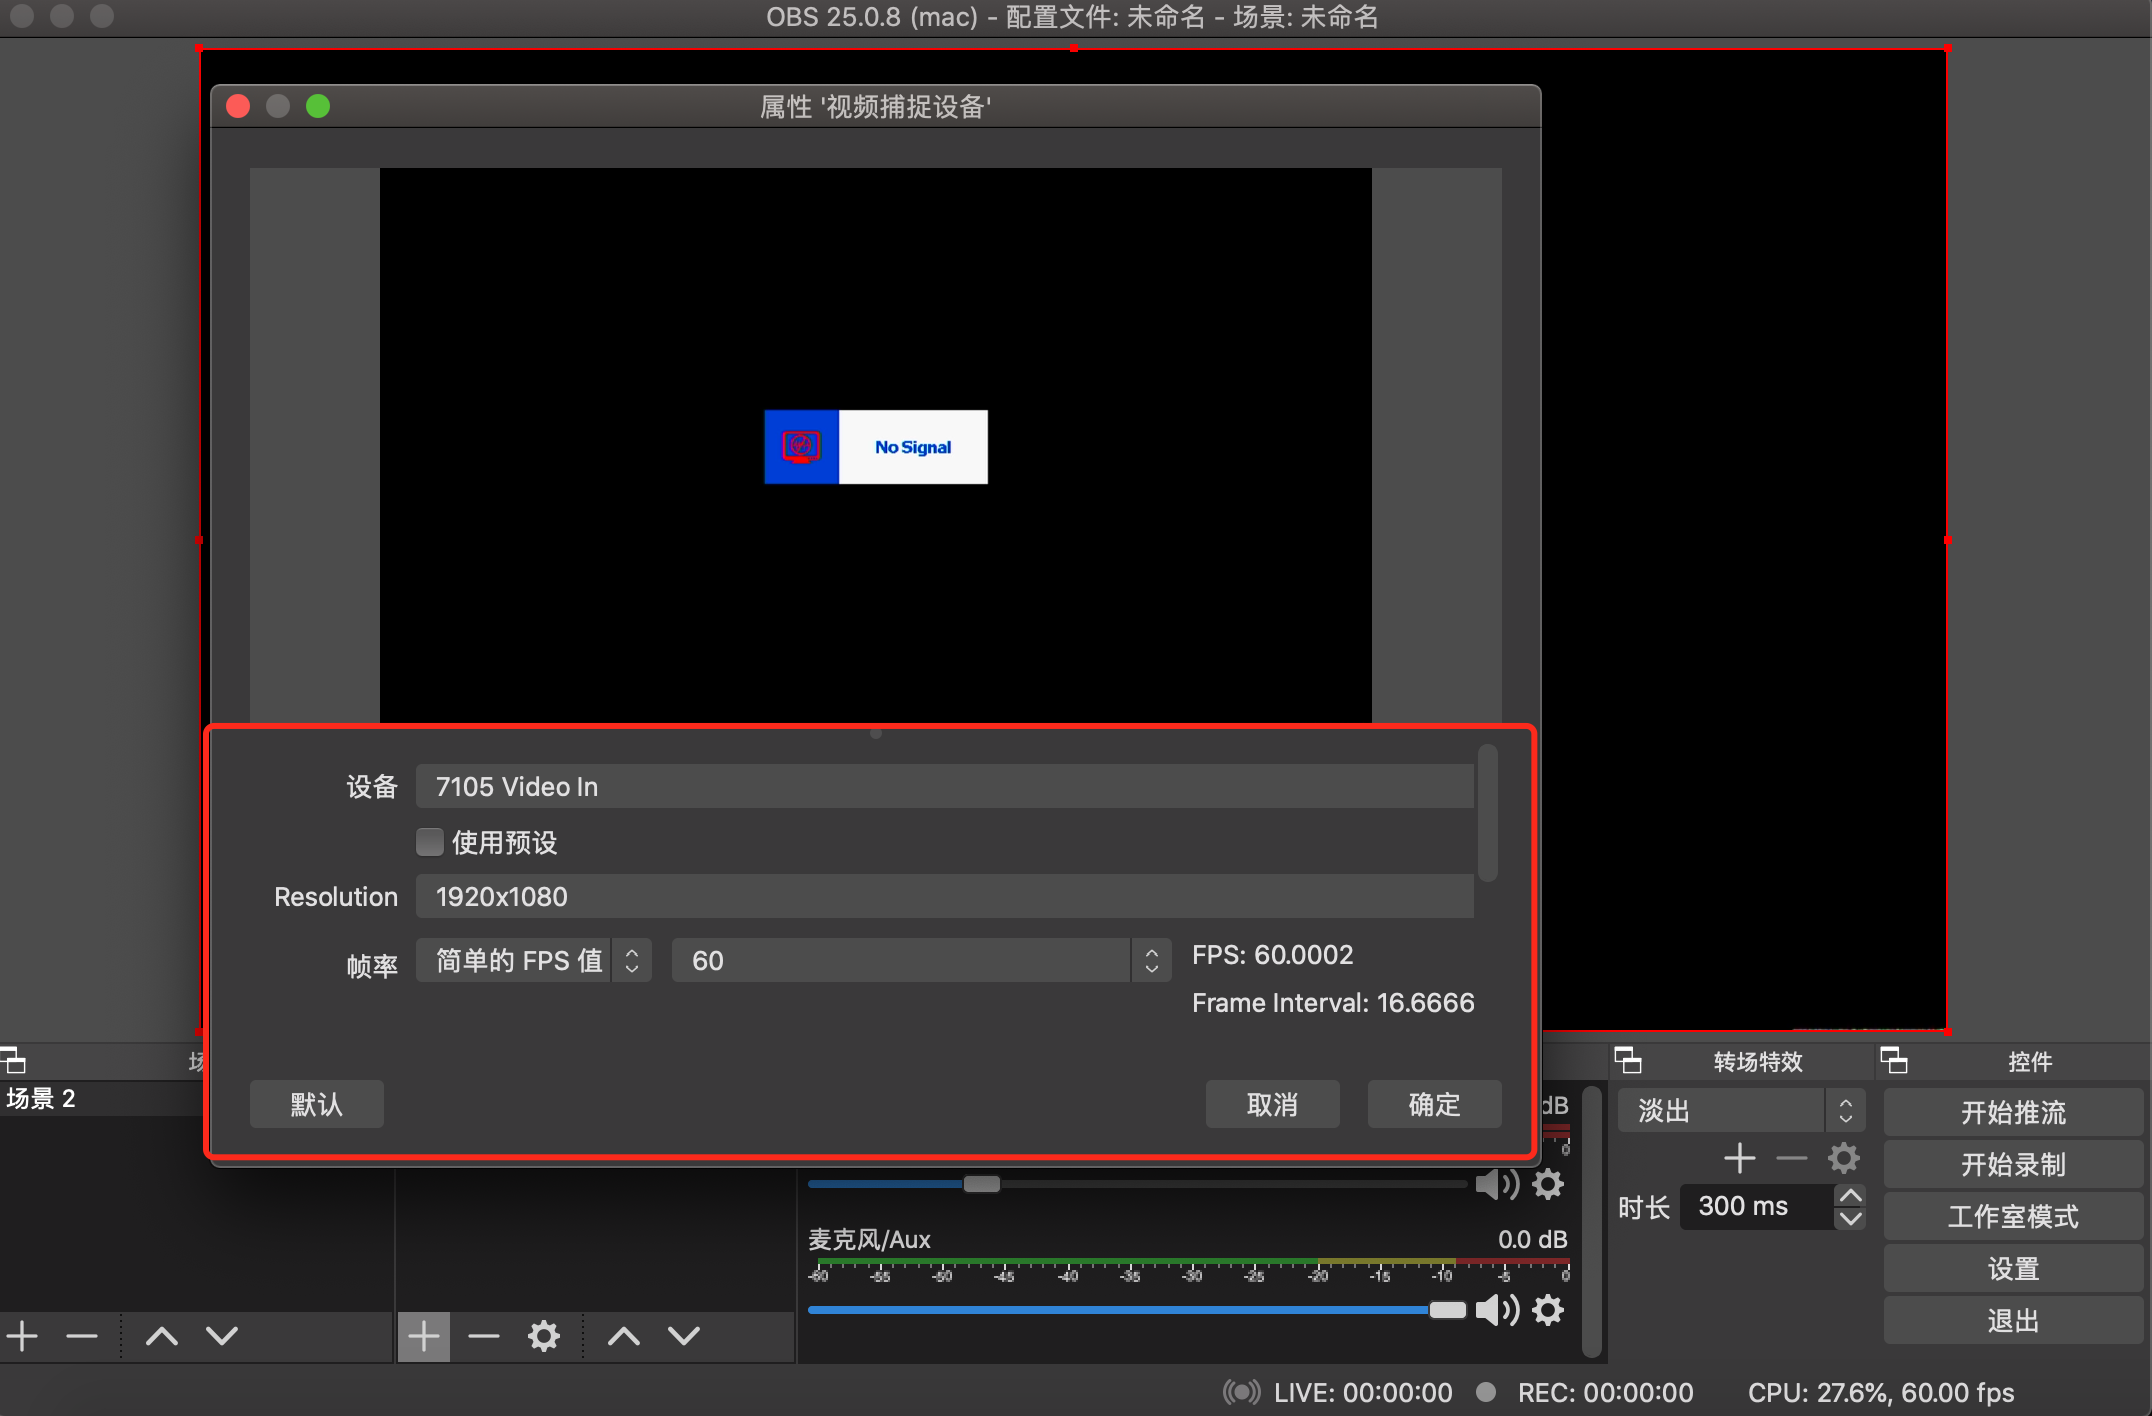
Task: Mute the 麦克风/Aux audio speaker icon
Action: pyautogui.click(x=1496, y=1310)
